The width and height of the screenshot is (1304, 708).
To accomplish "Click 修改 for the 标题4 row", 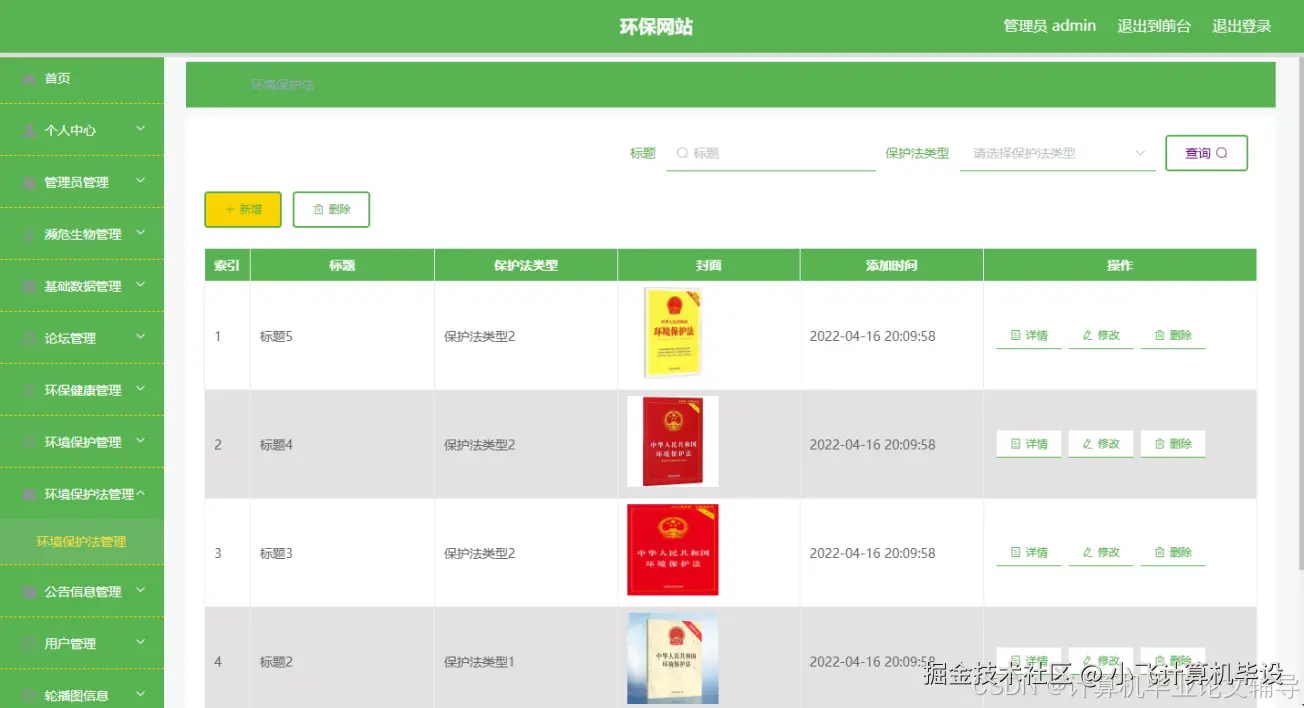I will [x=1101, y=444].
